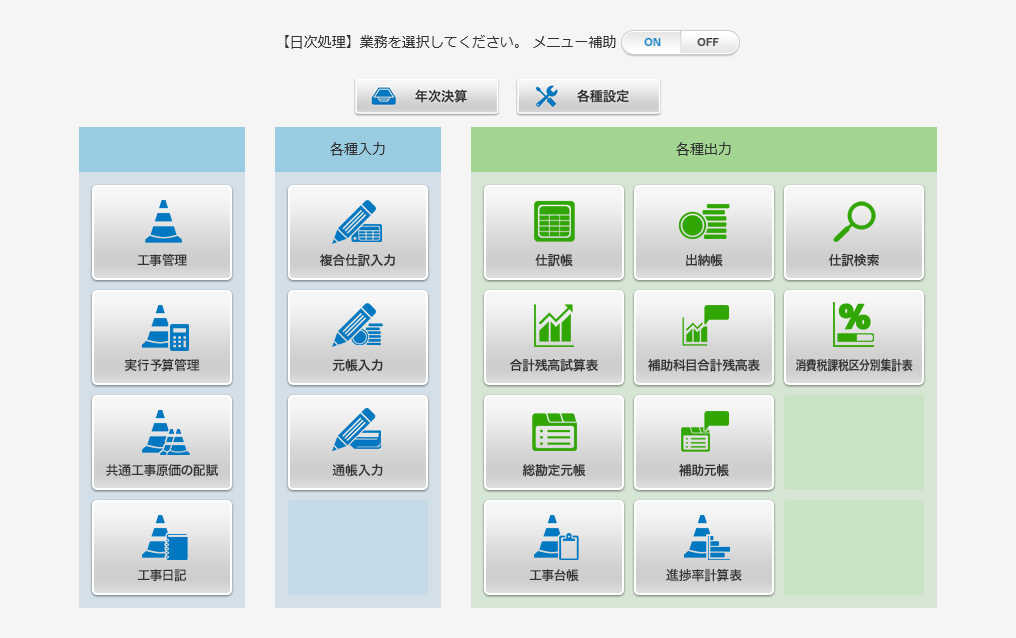Open the 元帳入力 pencil icon
This screenshot has height=638, width=1016.
click(x=358, y=337)
